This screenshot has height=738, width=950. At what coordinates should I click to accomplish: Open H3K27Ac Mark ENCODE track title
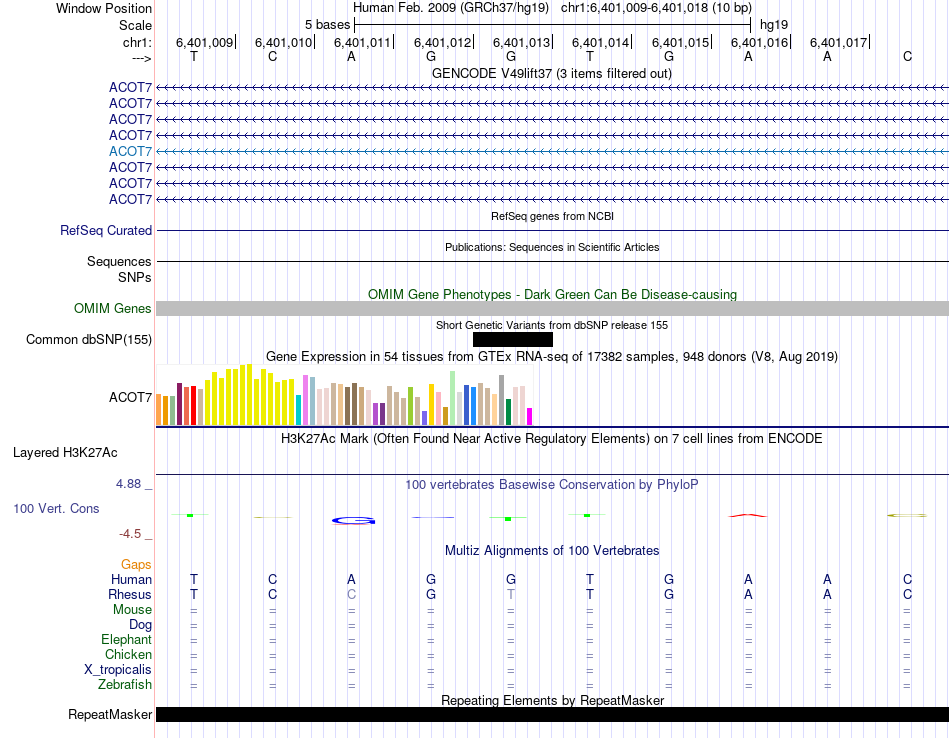pyautogui.click(x=551, y=439)
